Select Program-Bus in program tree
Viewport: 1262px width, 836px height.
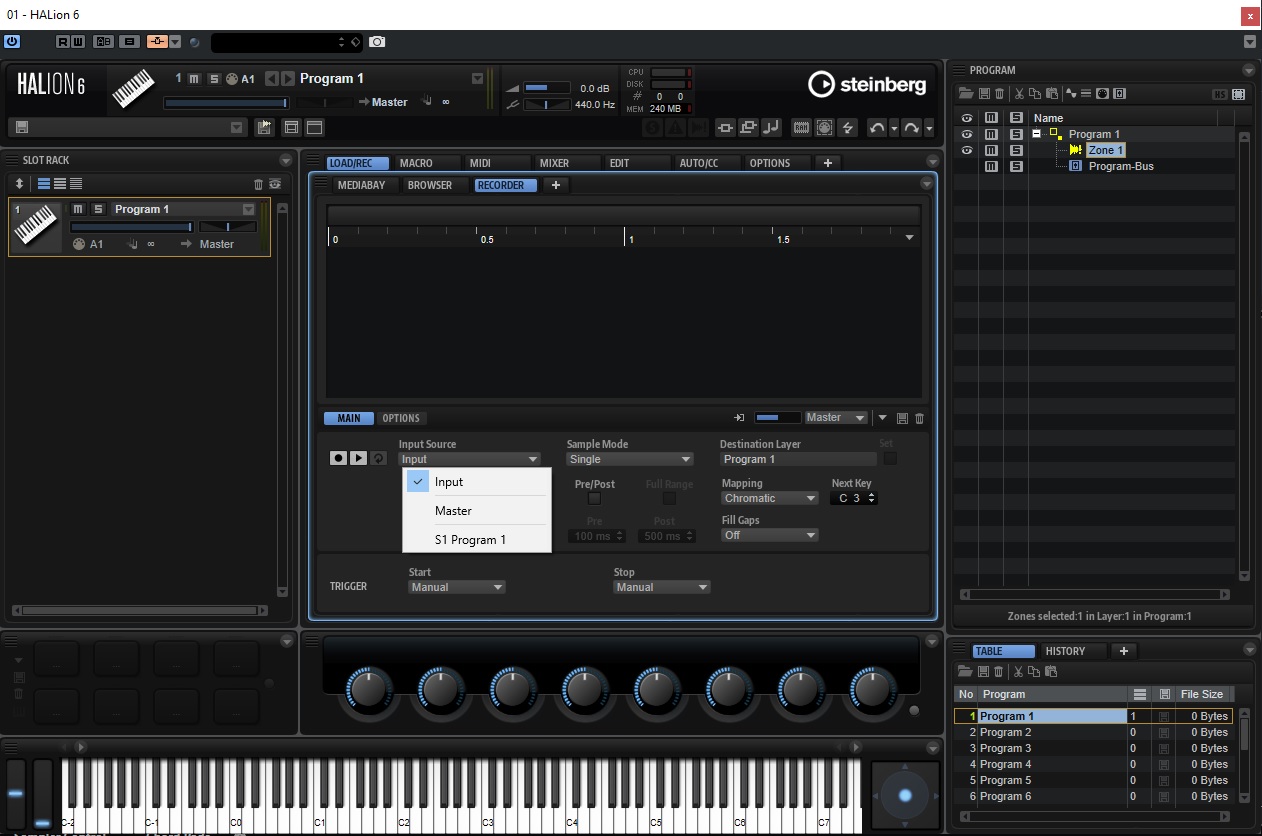pyautogui.click(x=1121, y=166)
